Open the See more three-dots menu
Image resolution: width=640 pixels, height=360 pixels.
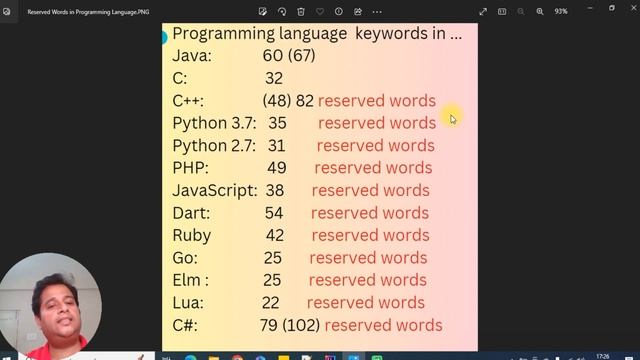click(x=377, y=12)
